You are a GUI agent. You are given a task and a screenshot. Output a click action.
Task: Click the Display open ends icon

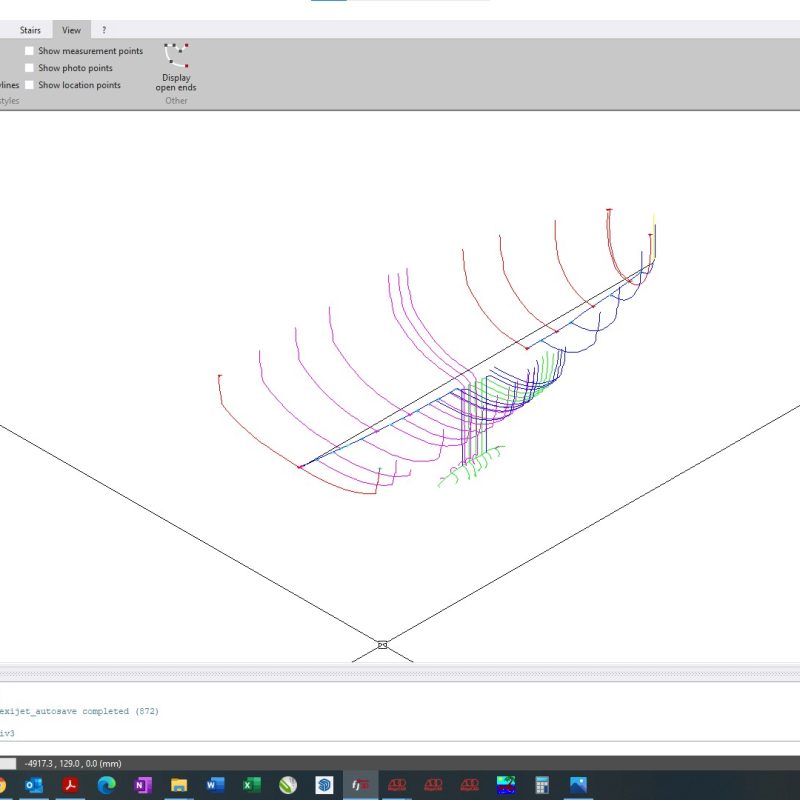tap(176, 55)
